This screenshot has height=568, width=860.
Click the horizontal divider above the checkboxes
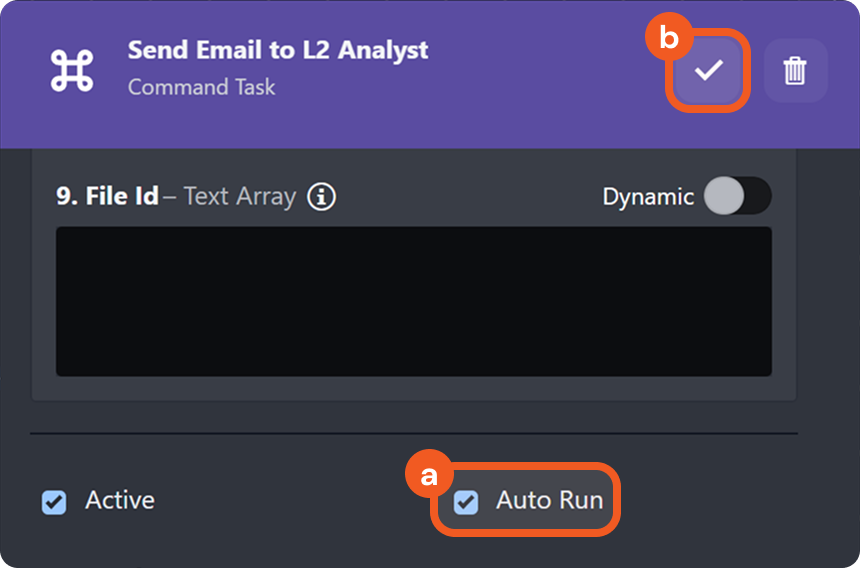tap(413, 434)
